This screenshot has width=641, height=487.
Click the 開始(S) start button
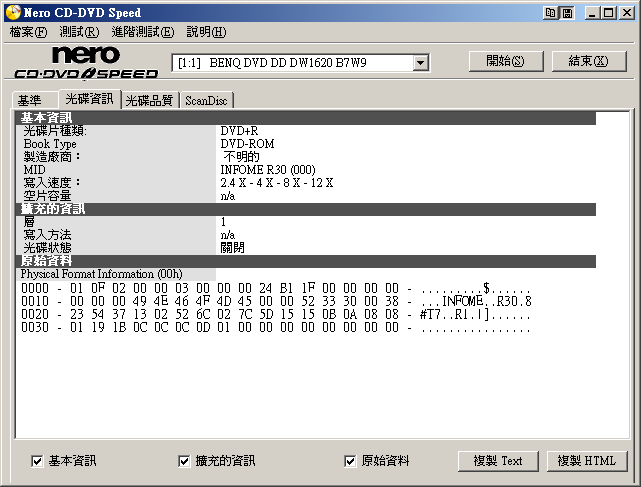coord(506,61)
